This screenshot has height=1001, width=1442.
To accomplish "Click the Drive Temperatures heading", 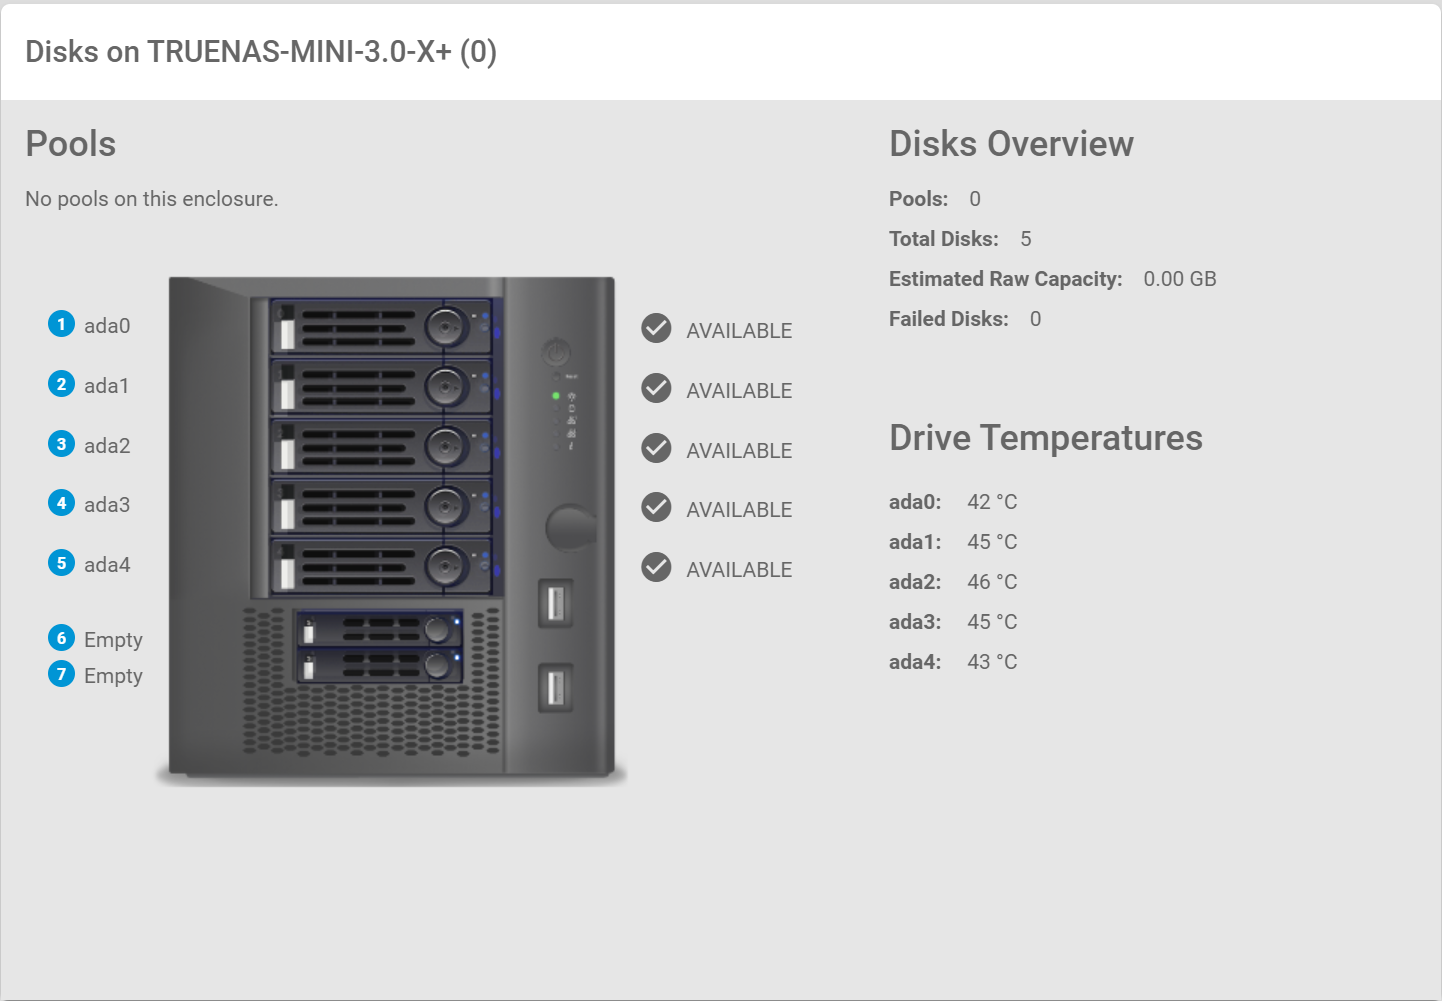I will [x=1046, y=438].
